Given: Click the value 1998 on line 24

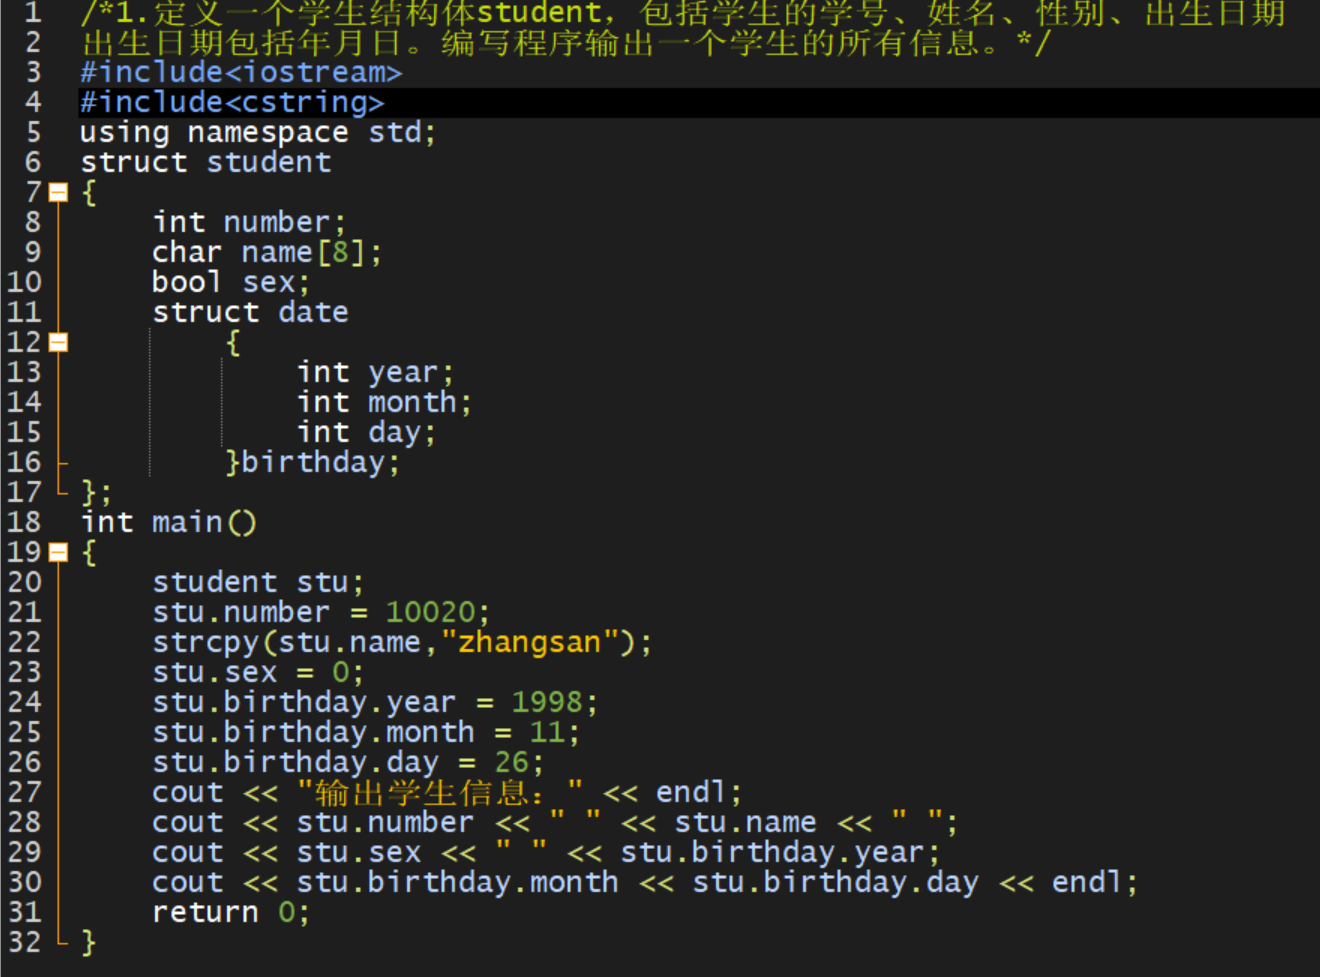Looking at the screenshot, I should coord(547,702).
